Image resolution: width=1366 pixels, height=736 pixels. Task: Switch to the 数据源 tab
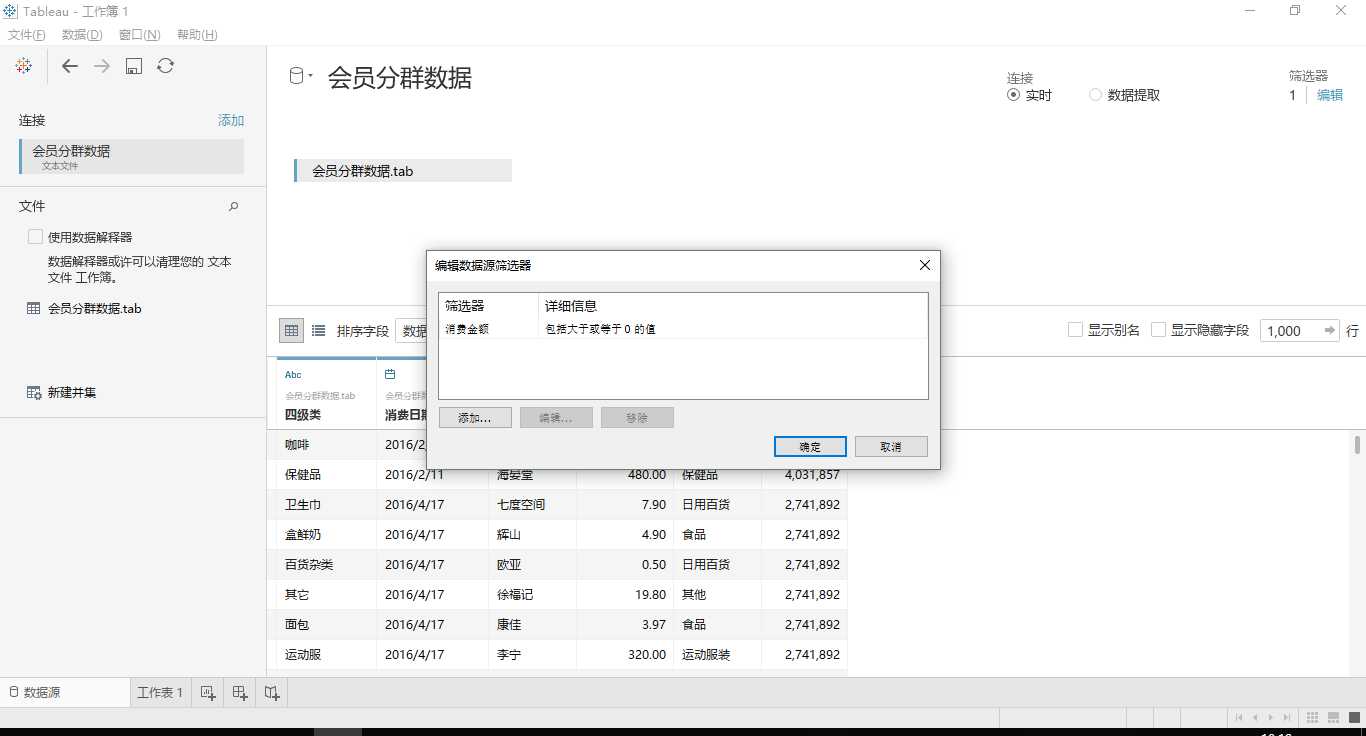point(65,692)
